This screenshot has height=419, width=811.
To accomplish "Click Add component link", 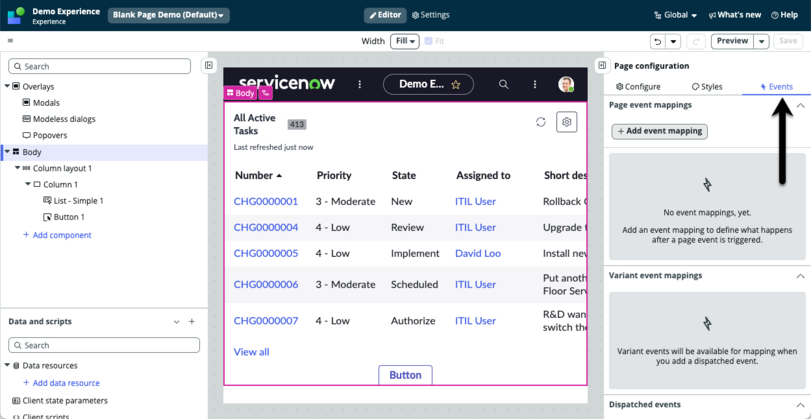I will [x=57, y=235].
